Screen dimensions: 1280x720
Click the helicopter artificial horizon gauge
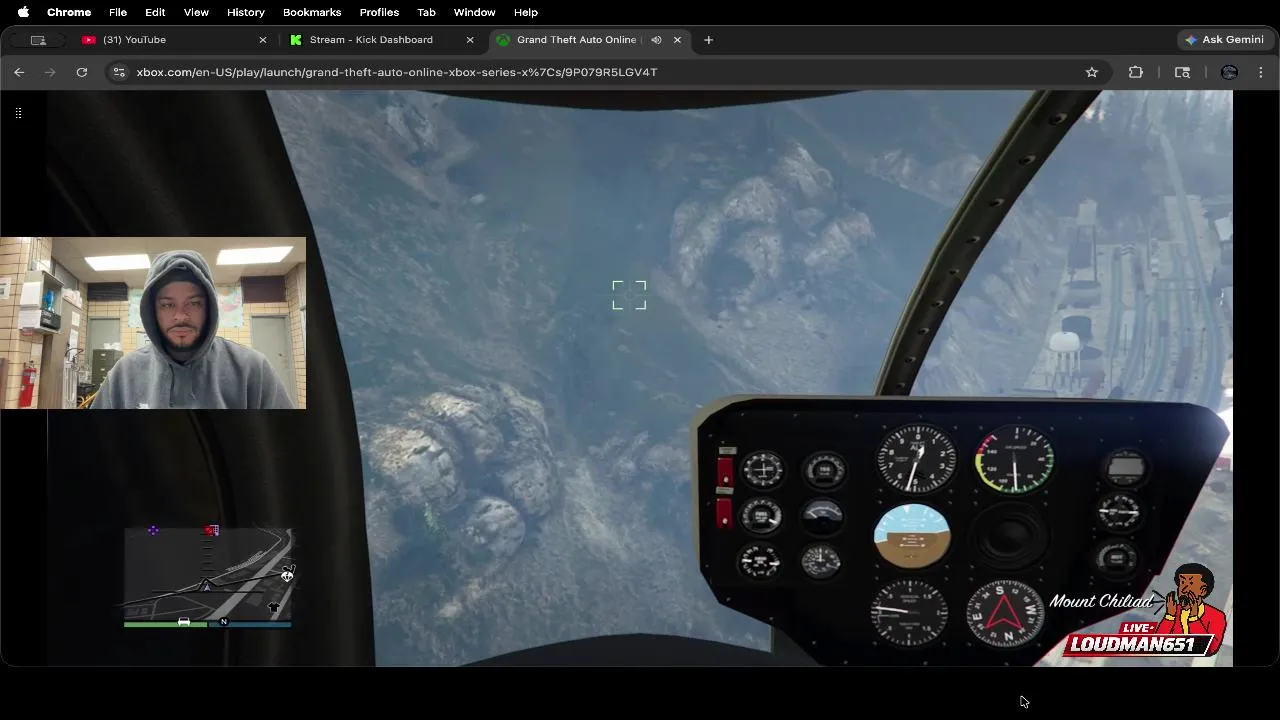pos(912,536)
